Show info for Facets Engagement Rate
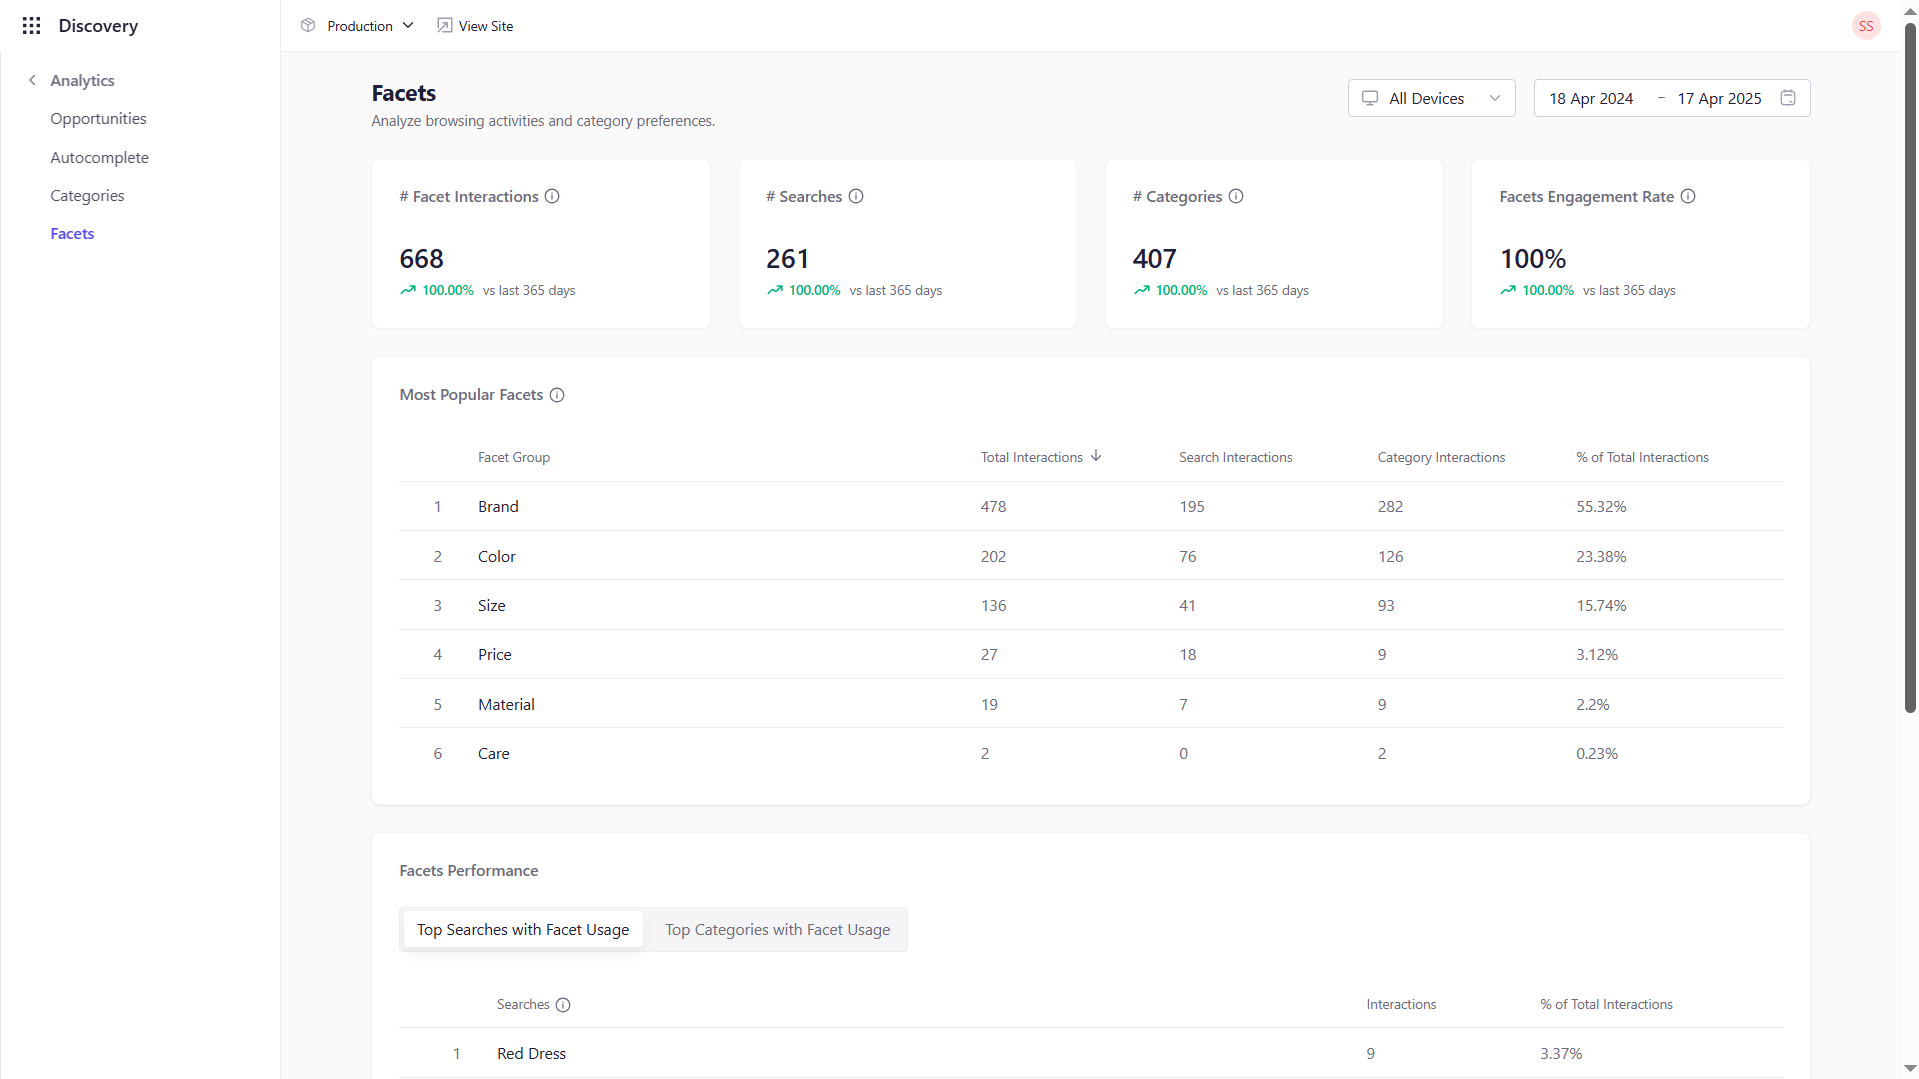This screenshot has width=1919, height=1079. 1688,196
